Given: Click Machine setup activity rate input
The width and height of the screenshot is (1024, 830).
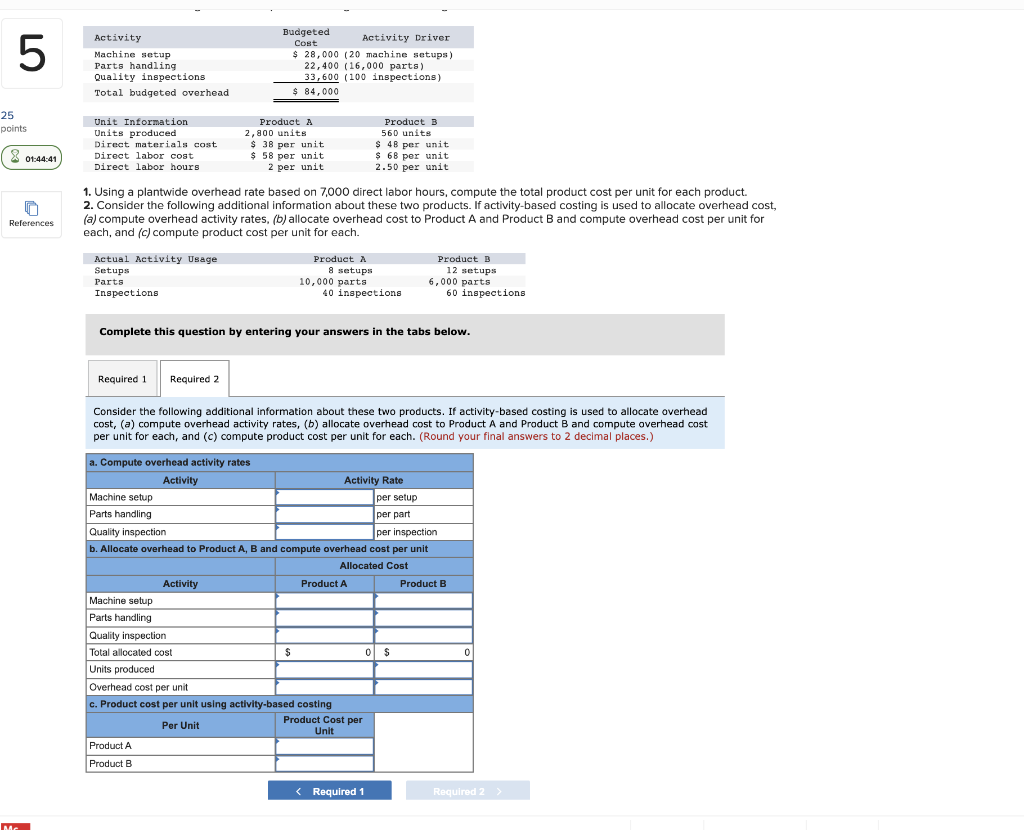Looking at the screenshot, I should coord(324,497).
